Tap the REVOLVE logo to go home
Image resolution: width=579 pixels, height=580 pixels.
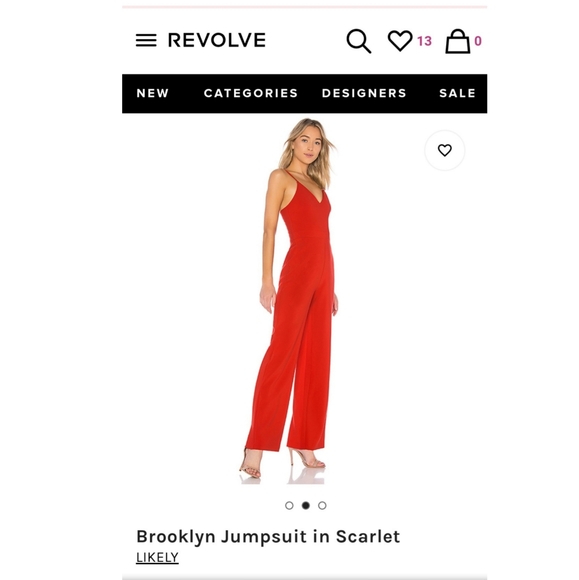click(x=217, y=40)
